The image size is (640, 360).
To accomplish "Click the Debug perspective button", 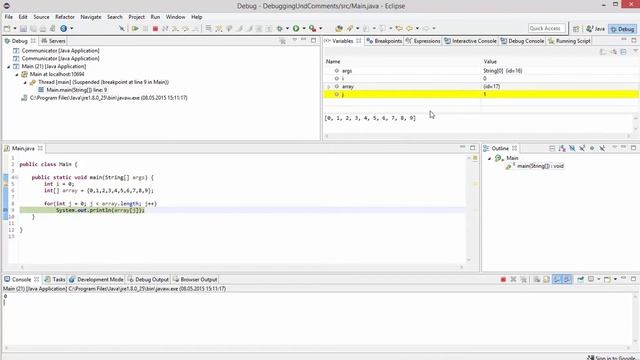I will 622,29.
